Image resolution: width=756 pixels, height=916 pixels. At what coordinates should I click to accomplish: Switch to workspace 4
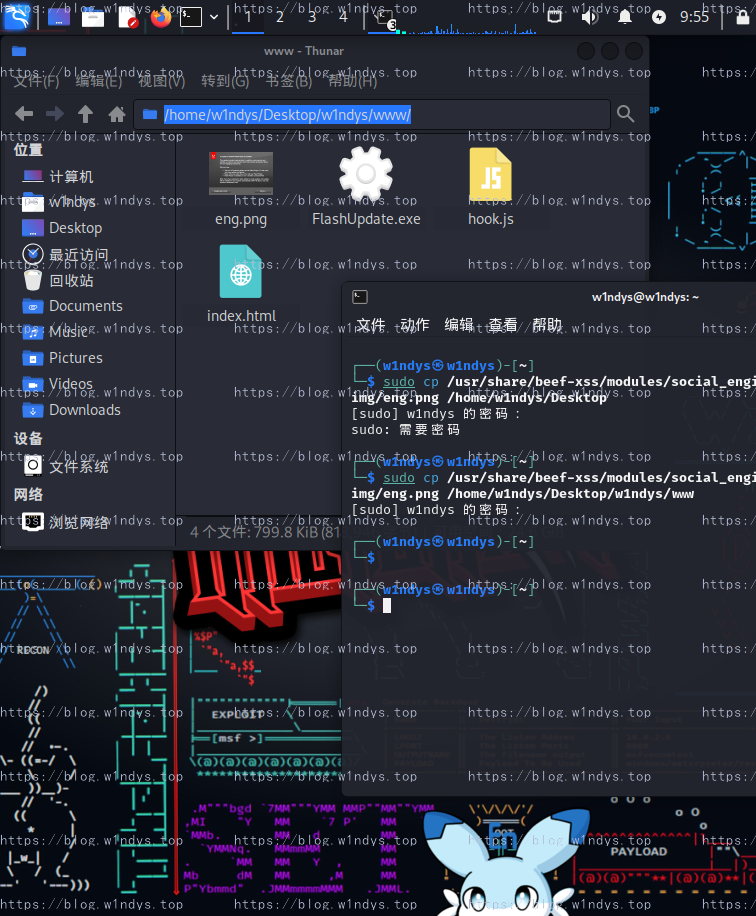(344, 17)
